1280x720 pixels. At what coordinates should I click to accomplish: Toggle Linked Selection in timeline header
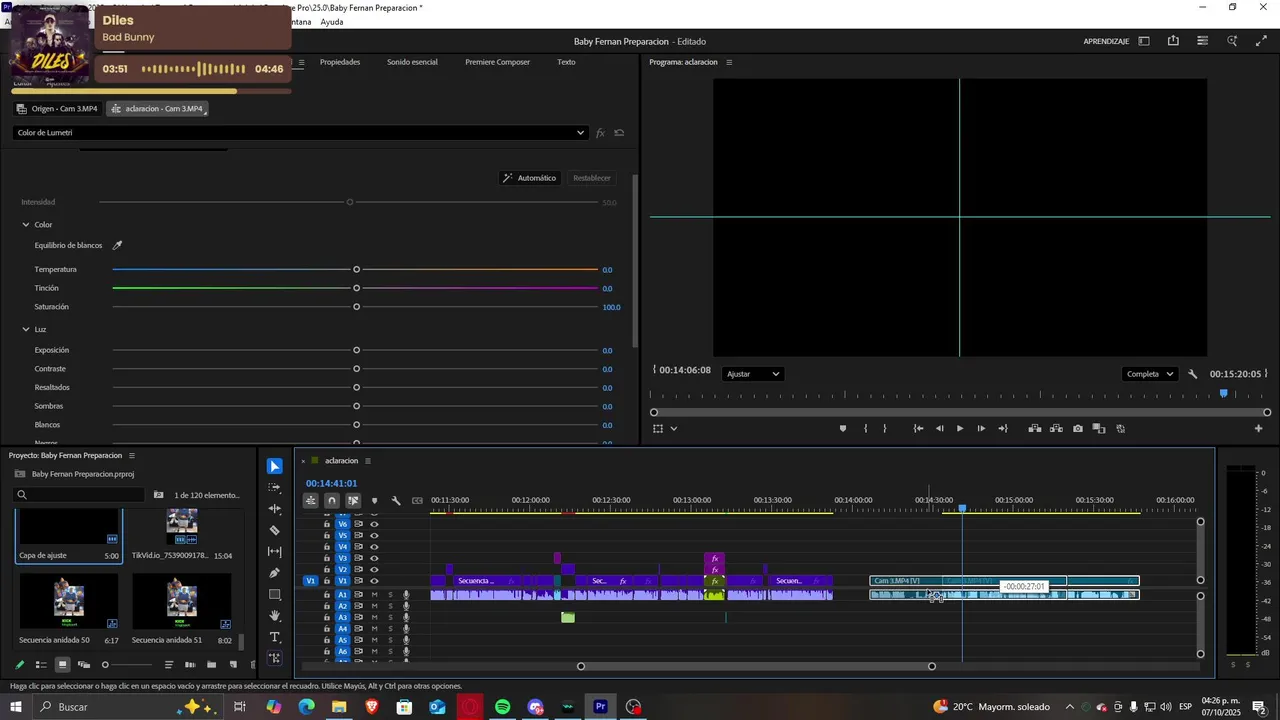click(353, 501)
